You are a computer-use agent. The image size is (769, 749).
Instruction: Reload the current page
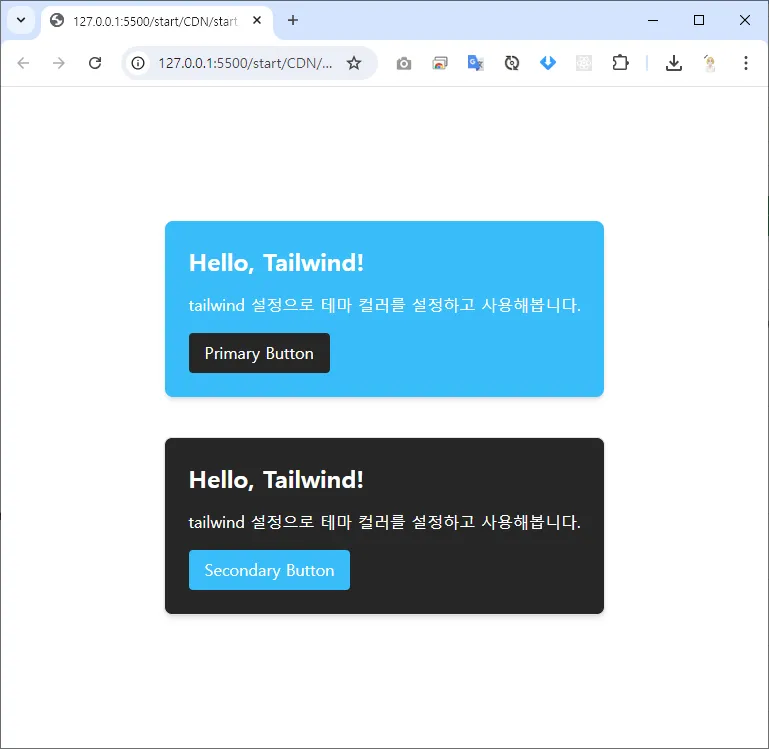[x=95, y=63]
